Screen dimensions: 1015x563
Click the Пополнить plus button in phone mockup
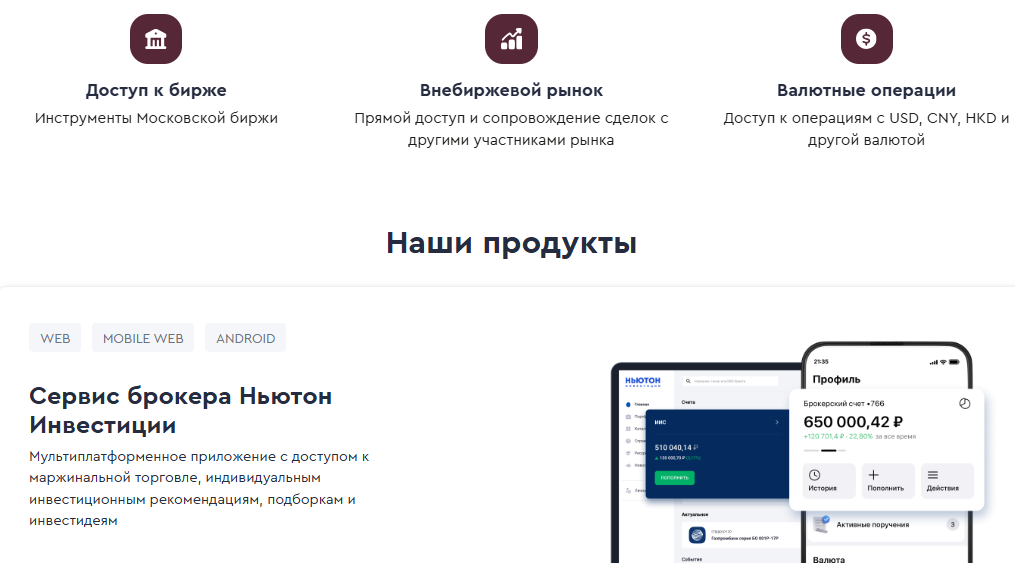[886, 481]
